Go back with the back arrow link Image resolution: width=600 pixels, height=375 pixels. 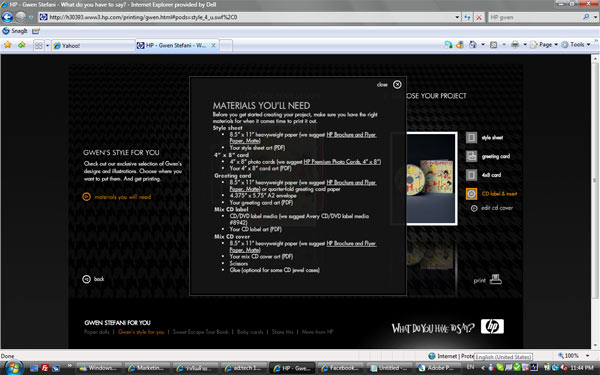(93, 279)
